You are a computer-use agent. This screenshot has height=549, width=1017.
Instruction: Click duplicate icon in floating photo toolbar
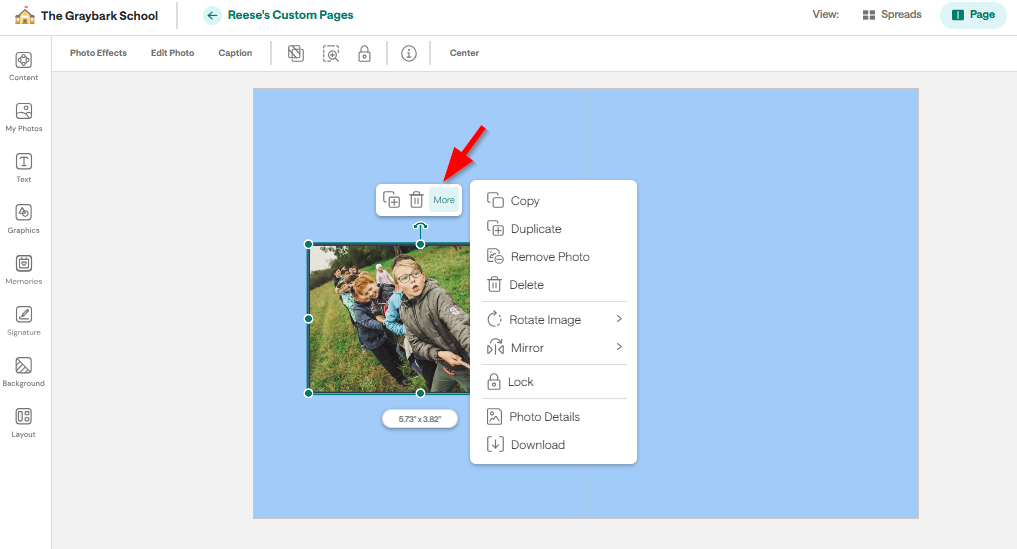(391, 200)
